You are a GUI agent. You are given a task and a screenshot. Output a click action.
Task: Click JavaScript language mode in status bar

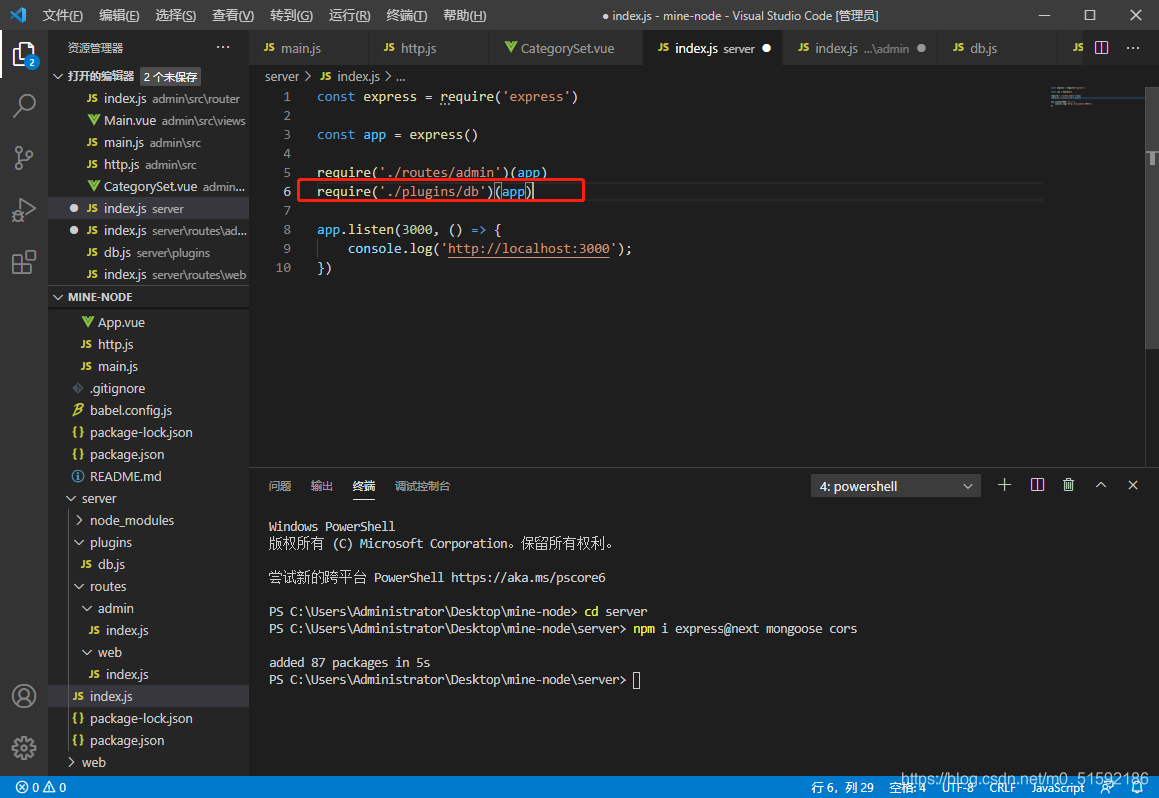tap(1057, 787)
